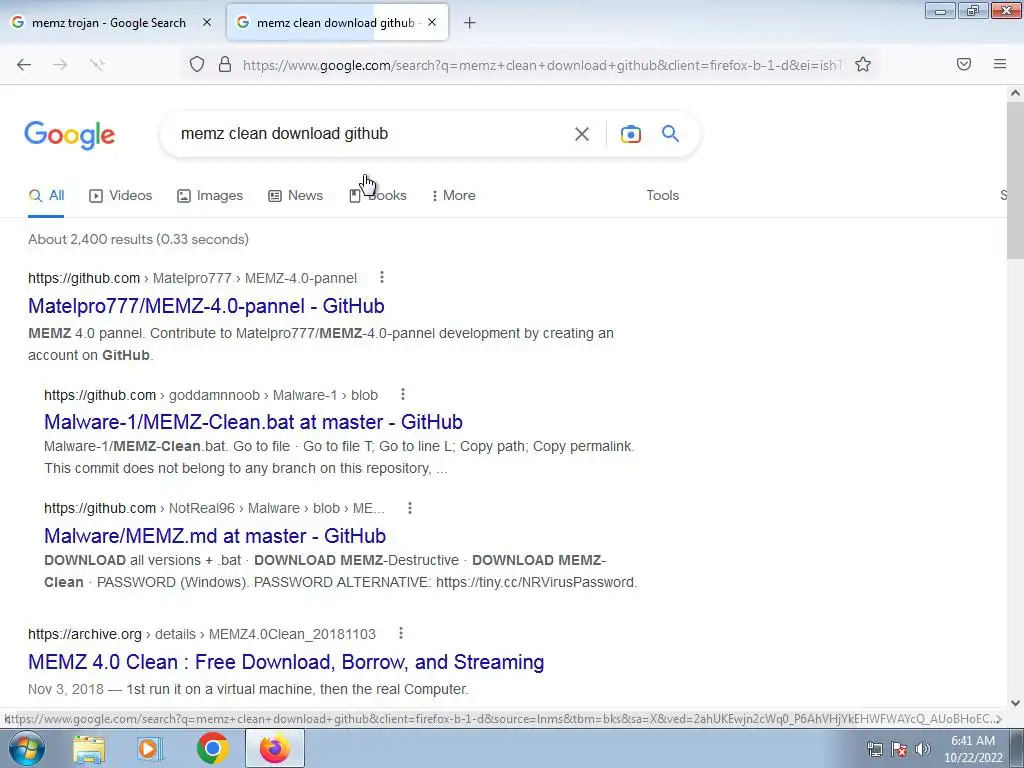
Task: Click the page scroll-down arrow
Action: (1015, 703)
